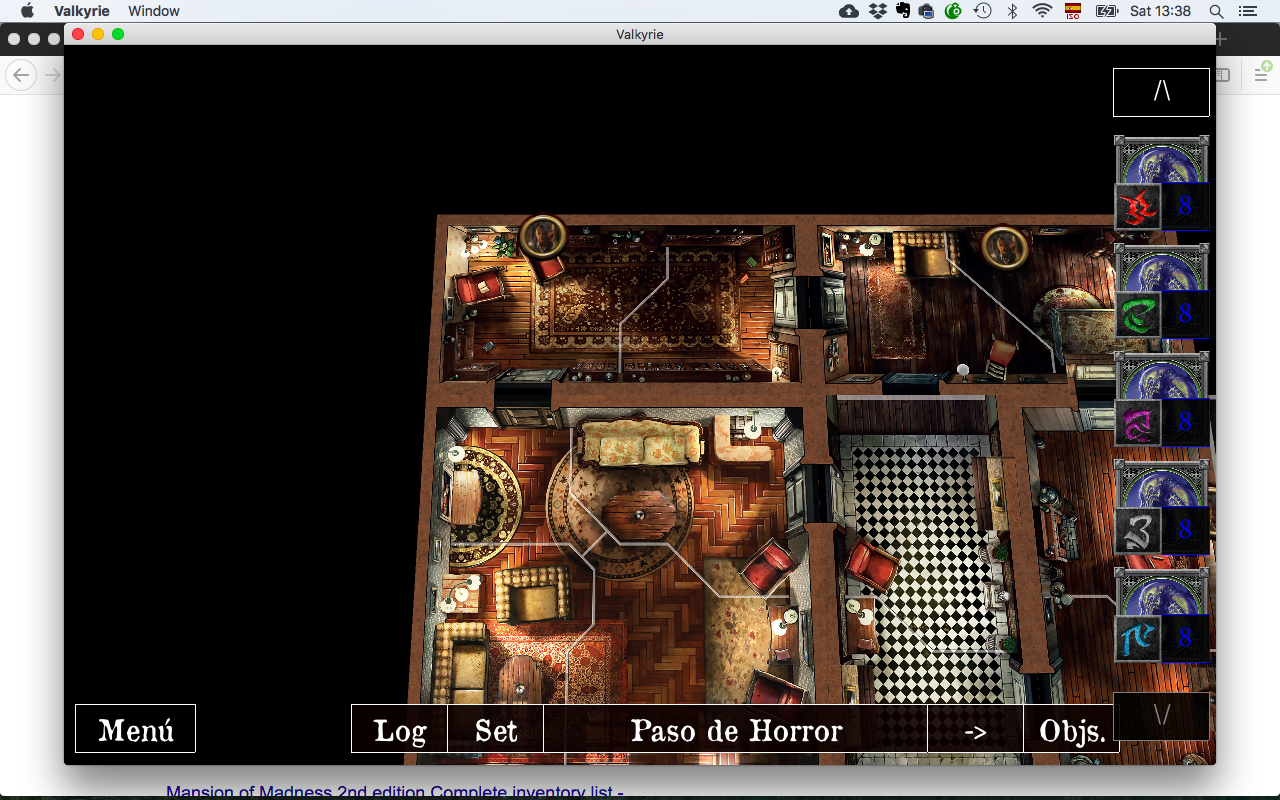Image resolution: width=1280 pixels, height=800 pixels.
Task: Open the game Log
Action: tap(399, 729)
